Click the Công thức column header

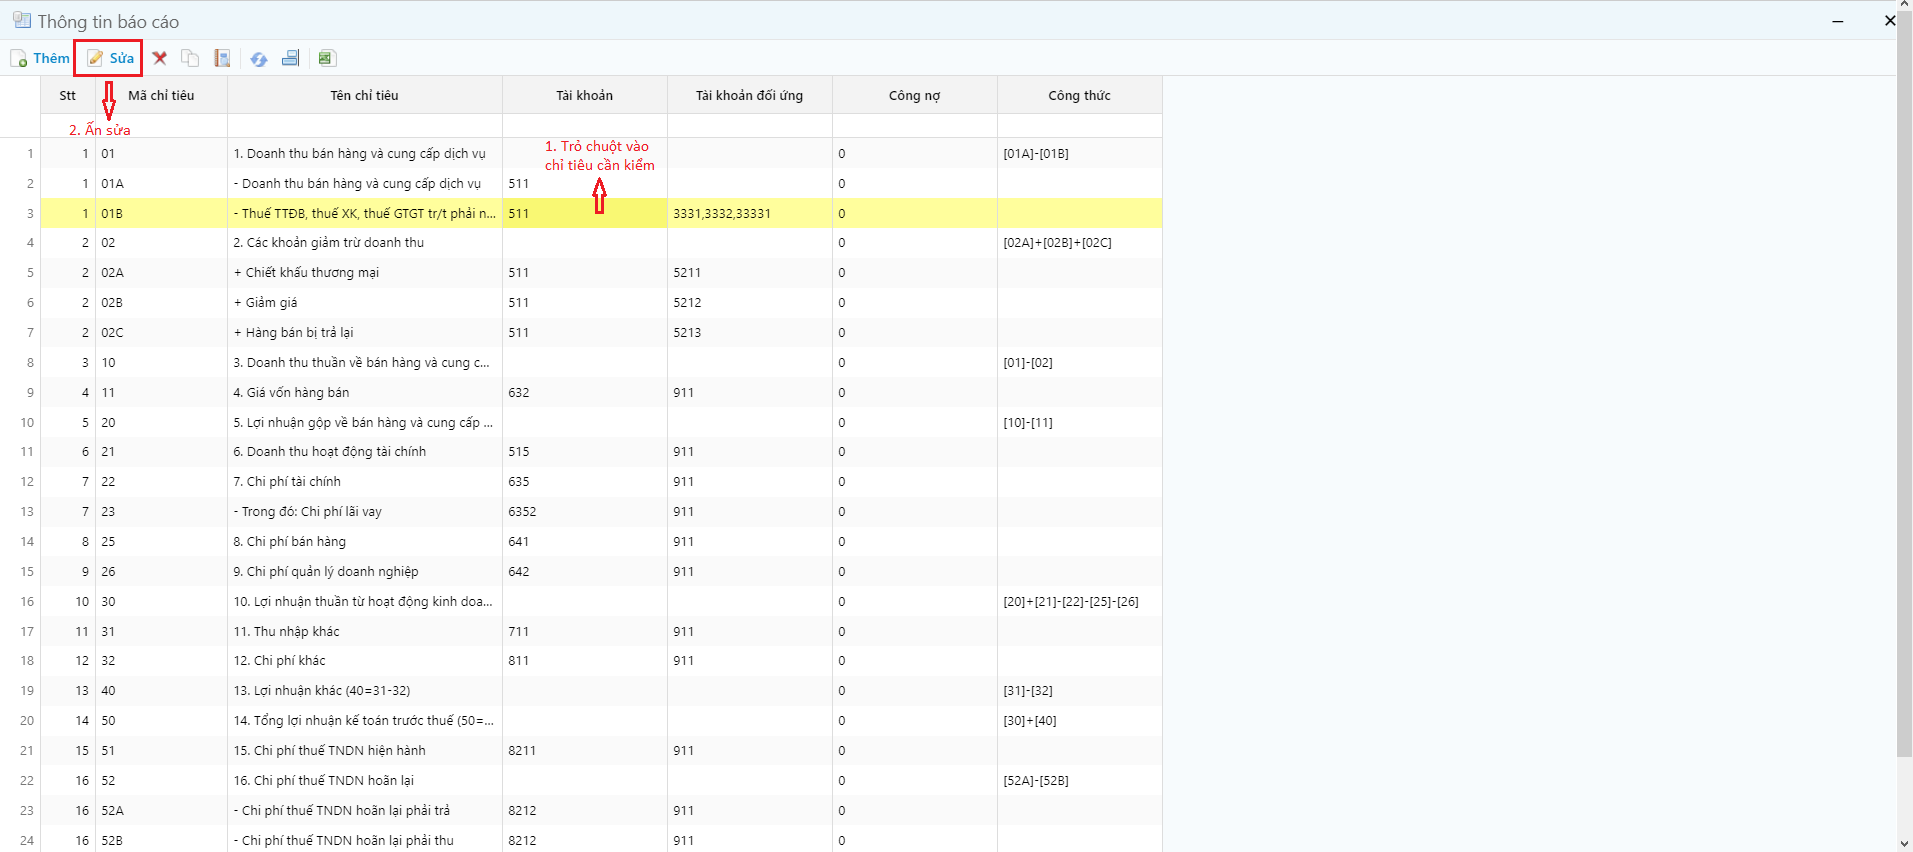pyautogui.click(x=1079, y=96)
